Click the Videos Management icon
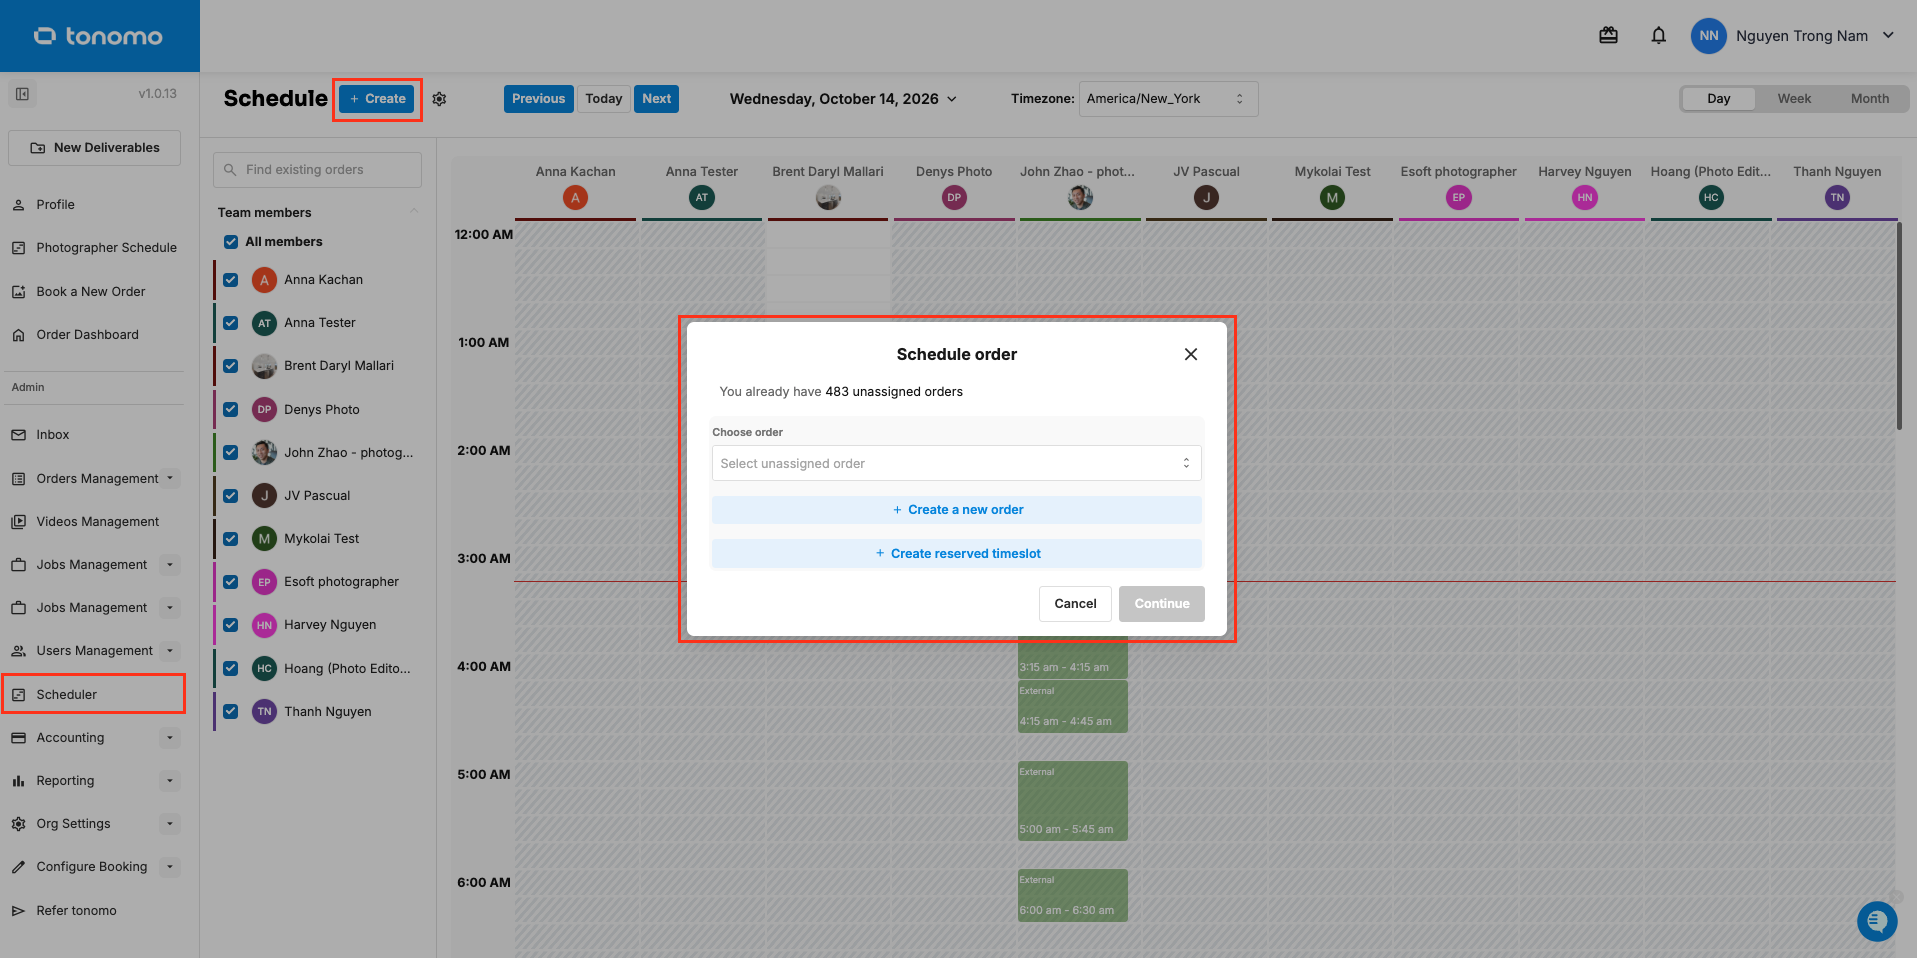Image resolution: width=1917 pixels, height=958 pixels. pyautogui.click(x=18, y=522)
